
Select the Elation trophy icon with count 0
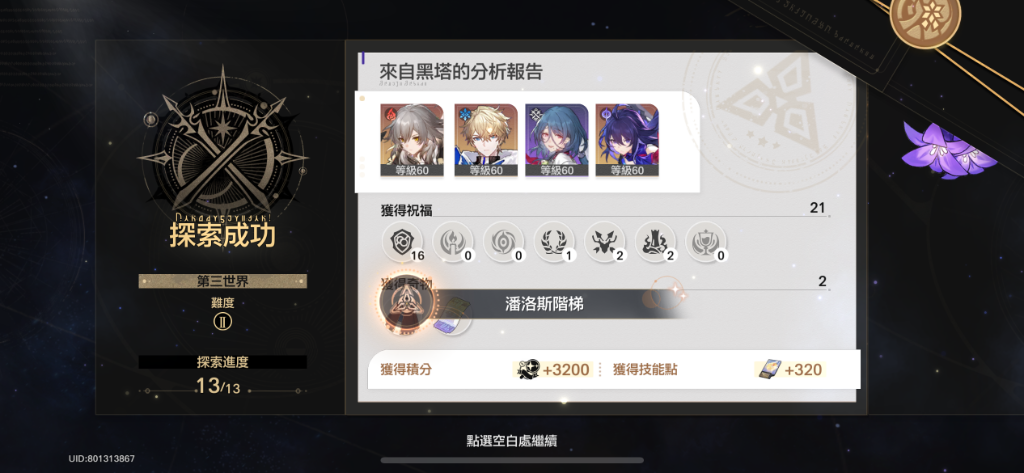point(706,242)
